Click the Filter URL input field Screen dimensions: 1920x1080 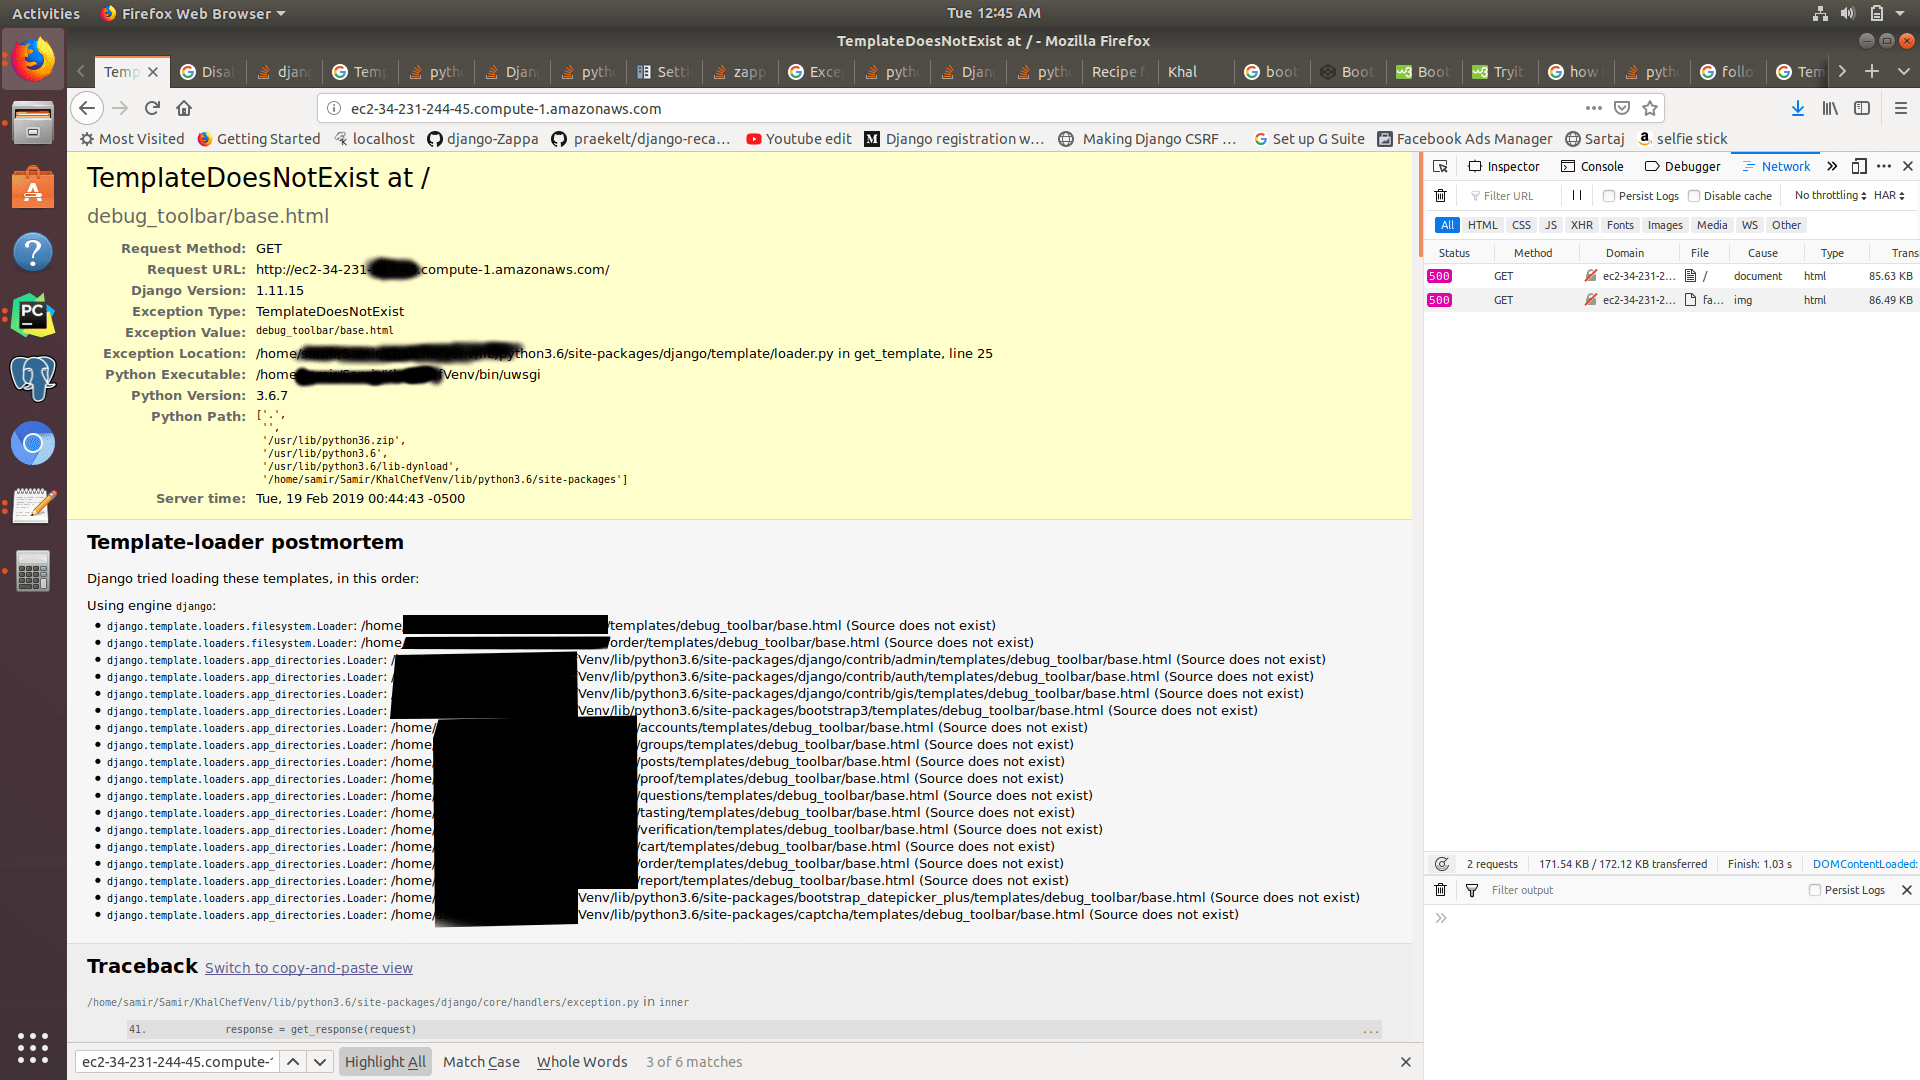pyautogui.click(x=1510, y=195)
